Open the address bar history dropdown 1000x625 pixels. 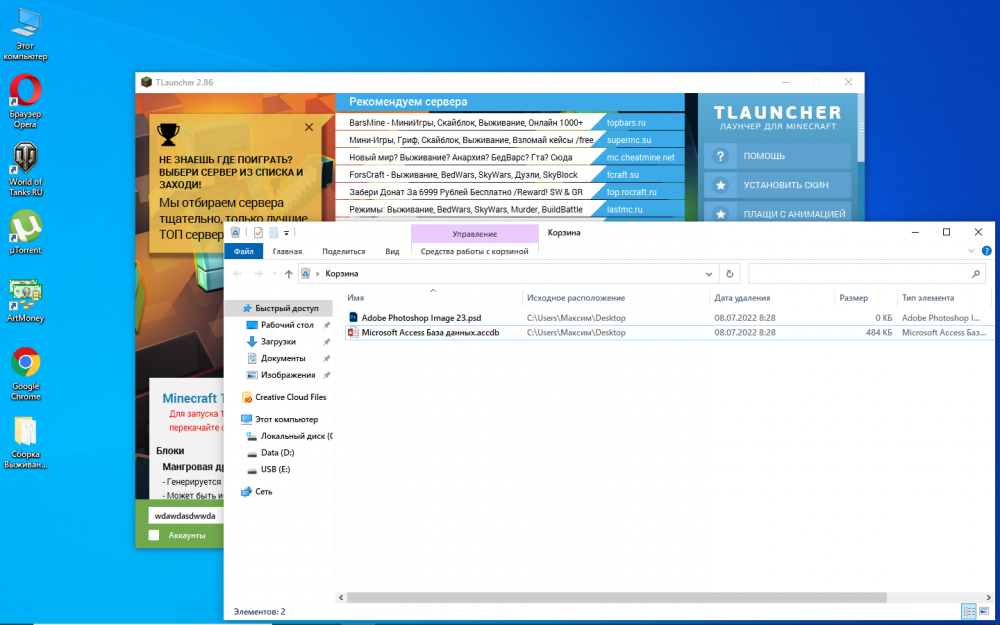click(x=709, y=274)
